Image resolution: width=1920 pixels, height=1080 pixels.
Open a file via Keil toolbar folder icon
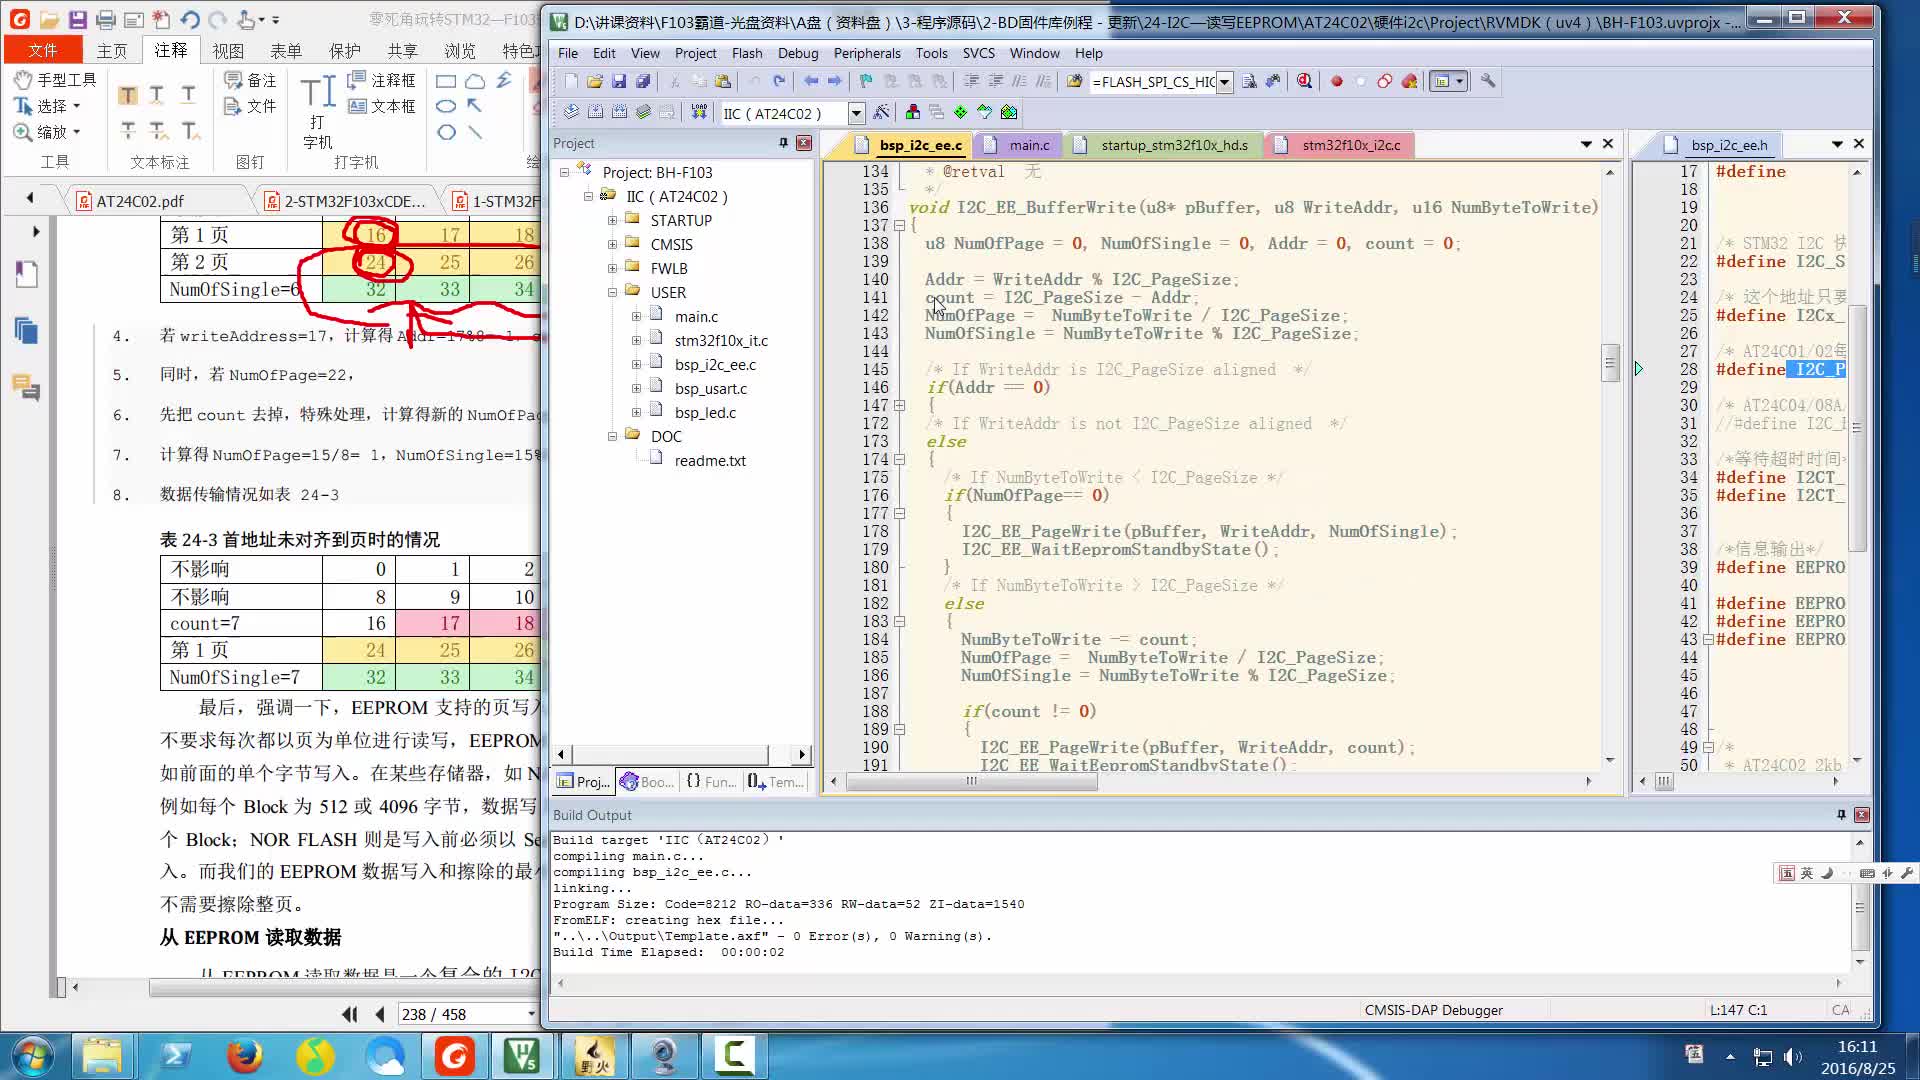tap(595, 81)
